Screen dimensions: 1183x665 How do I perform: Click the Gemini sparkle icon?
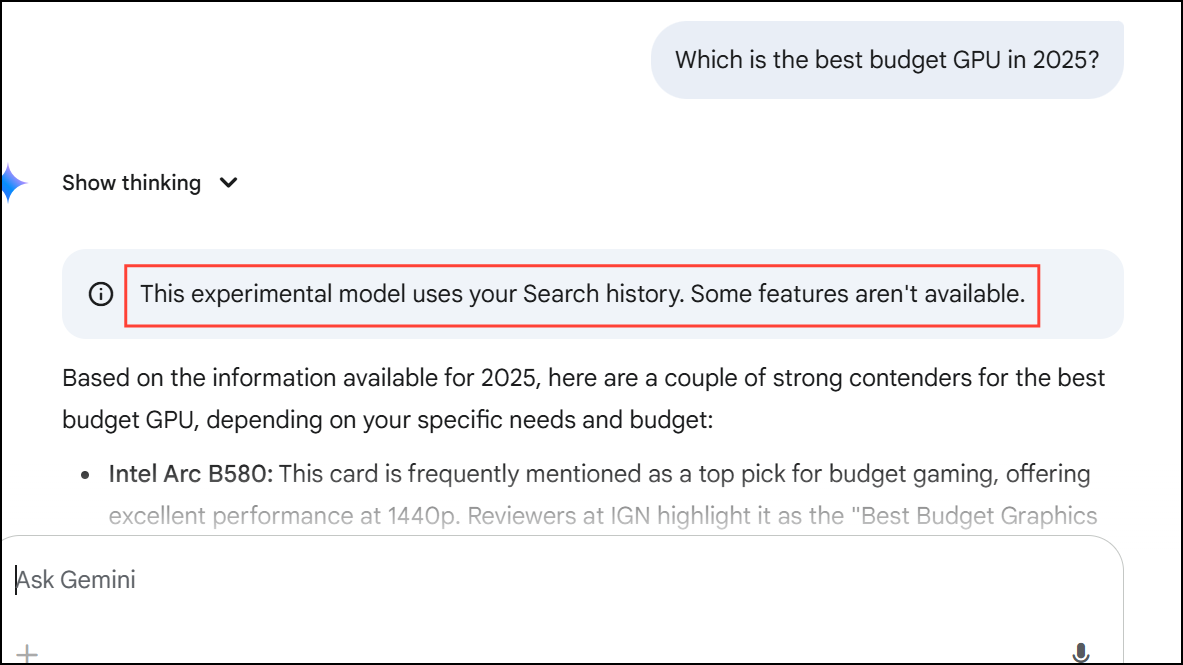(14, 183)
